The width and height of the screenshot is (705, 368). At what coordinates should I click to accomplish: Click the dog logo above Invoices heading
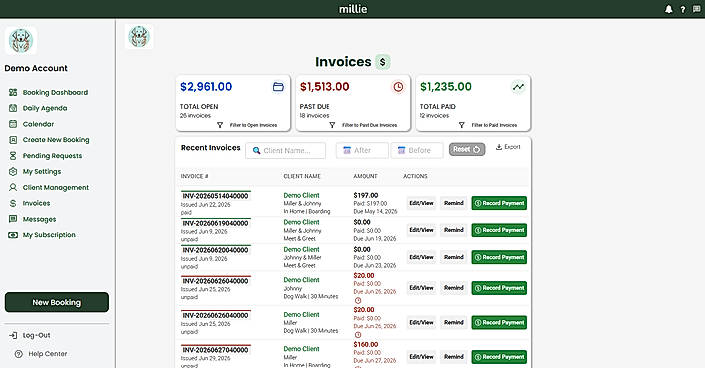click(139, 37)
